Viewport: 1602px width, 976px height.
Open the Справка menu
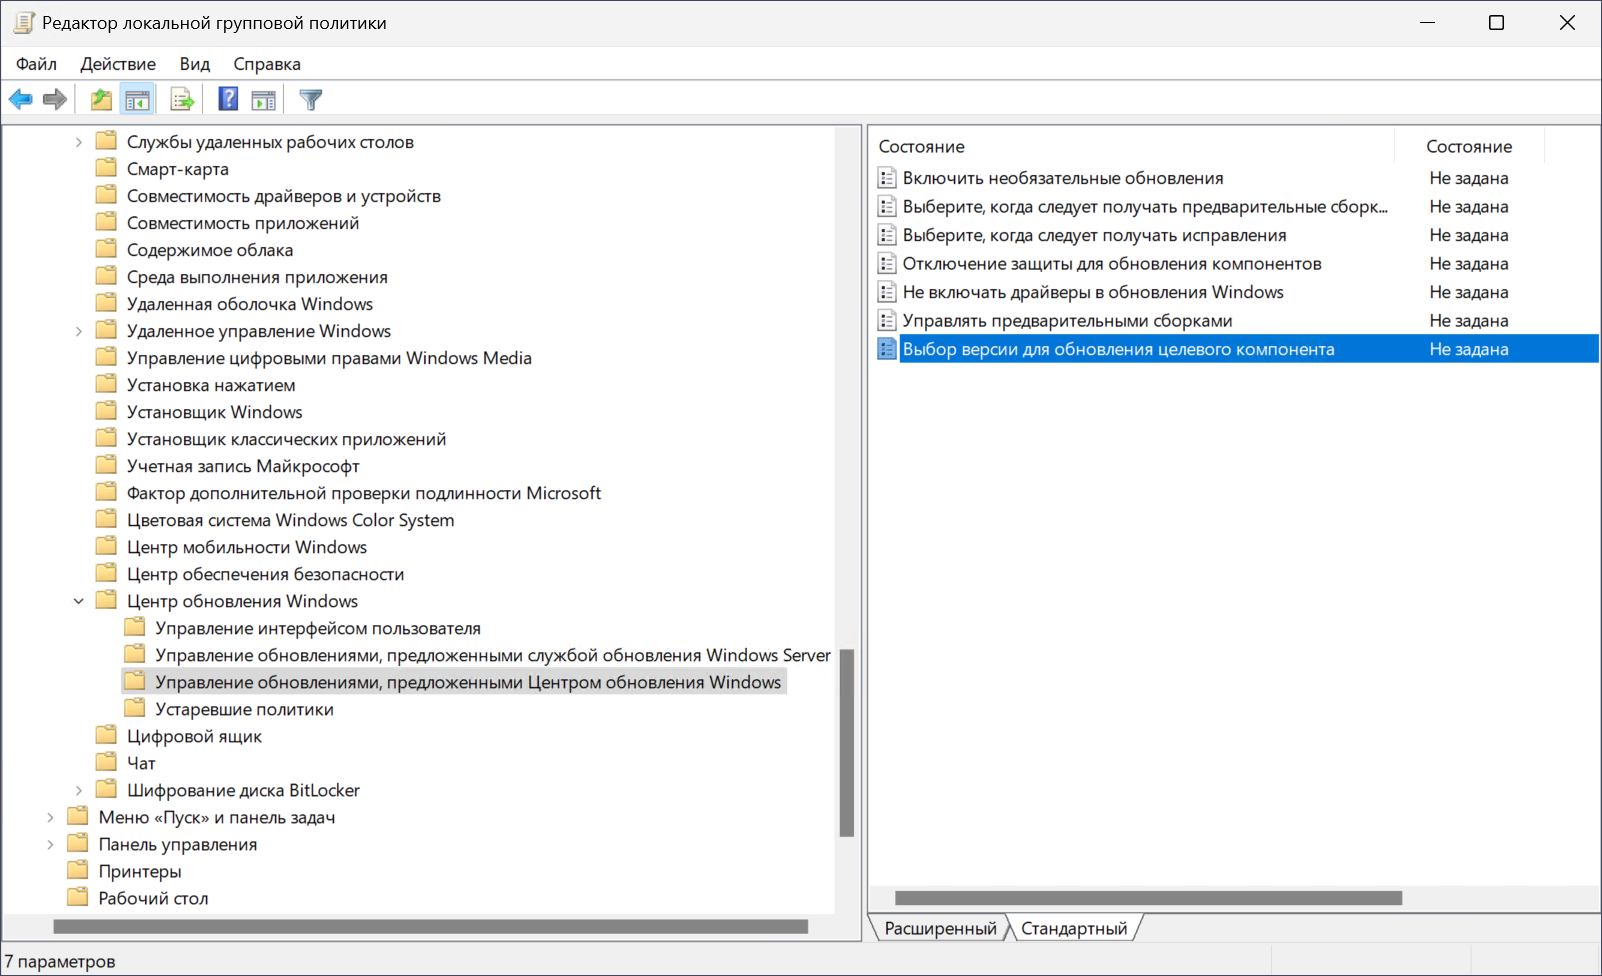click(x=267, y=64)
